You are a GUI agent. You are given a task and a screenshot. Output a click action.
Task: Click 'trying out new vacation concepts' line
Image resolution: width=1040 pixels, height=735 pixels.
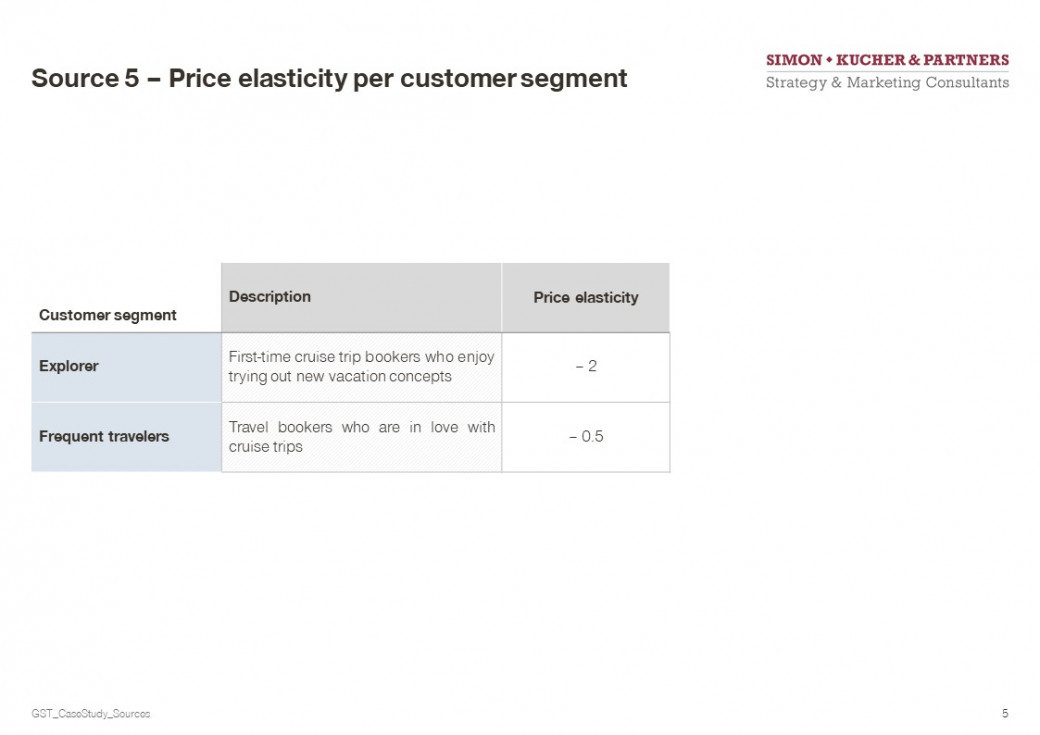(340, 377)
